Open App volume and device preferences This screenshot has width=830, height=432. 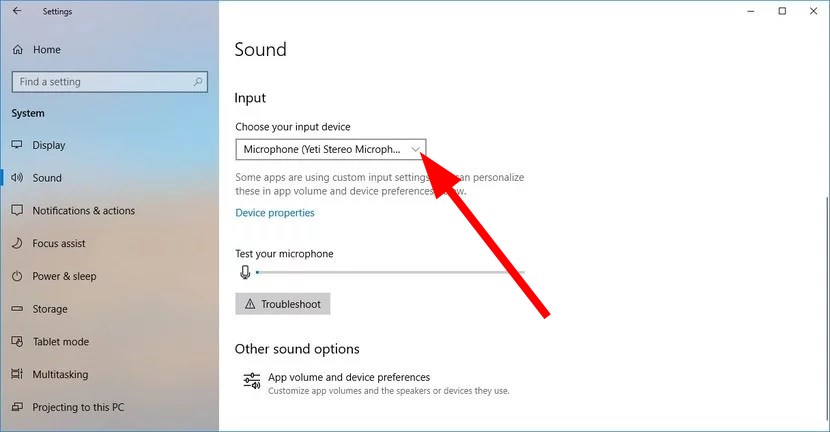click(x=349, y=377)
